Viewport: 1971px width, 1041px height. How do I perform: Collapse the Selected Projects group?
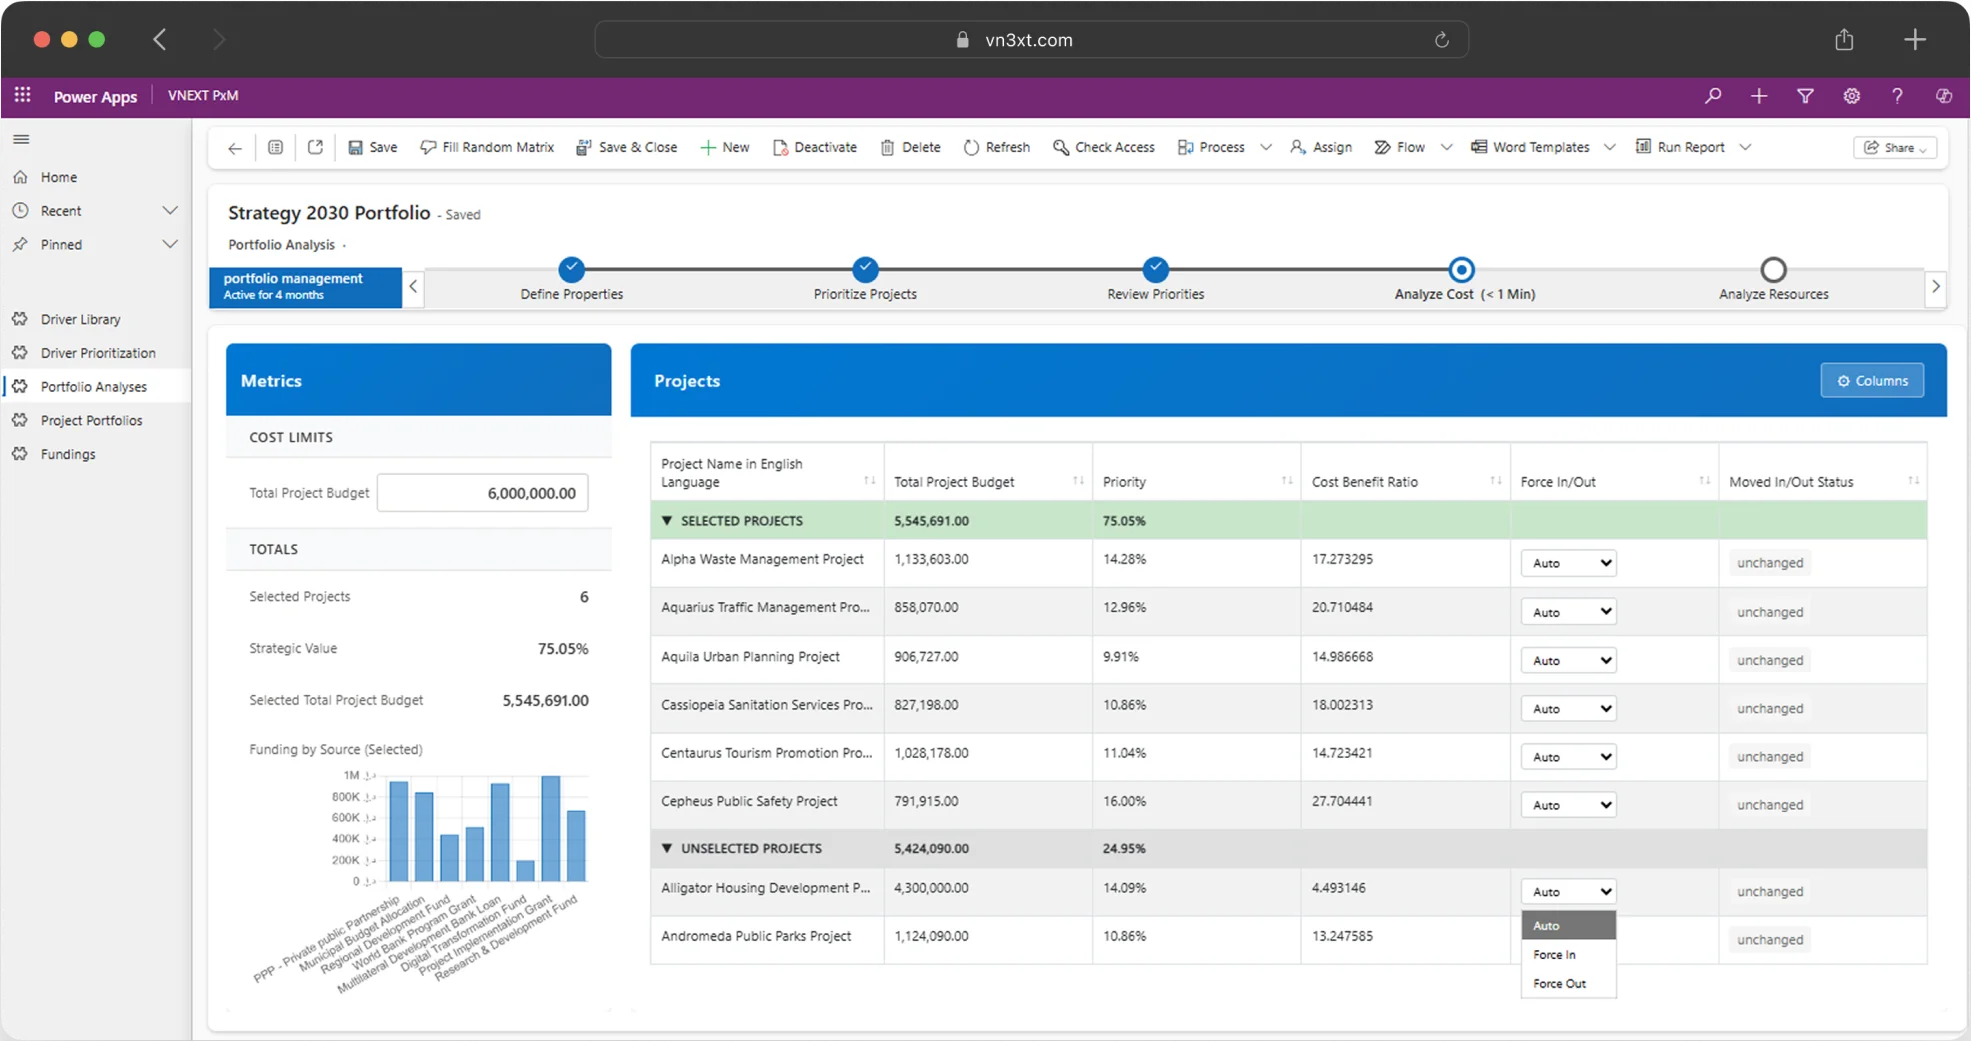(667, 521)
